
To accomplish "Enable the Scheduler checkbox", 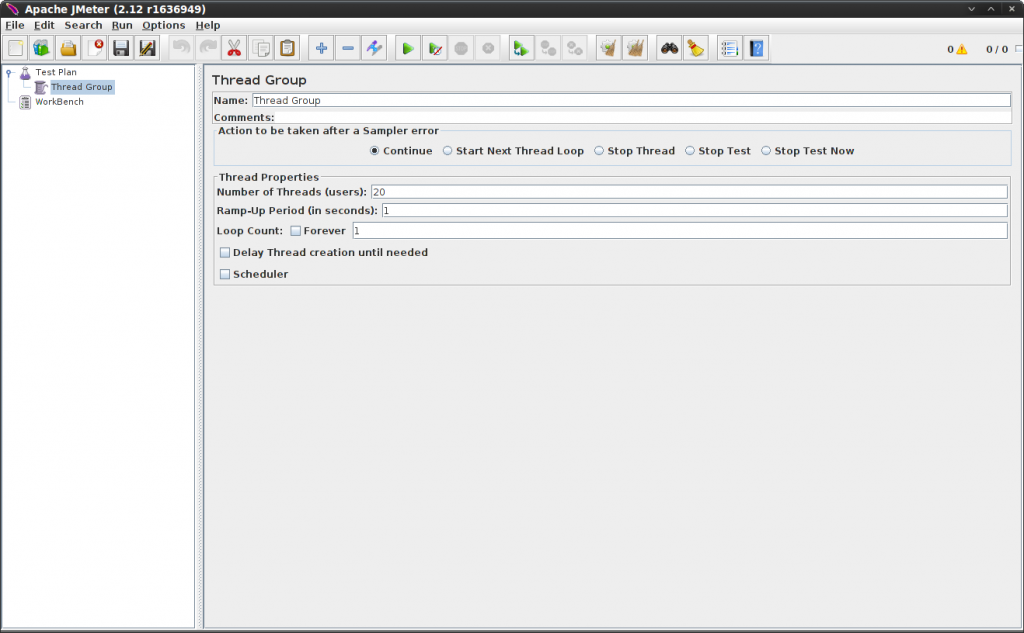I will coord(225,273).
